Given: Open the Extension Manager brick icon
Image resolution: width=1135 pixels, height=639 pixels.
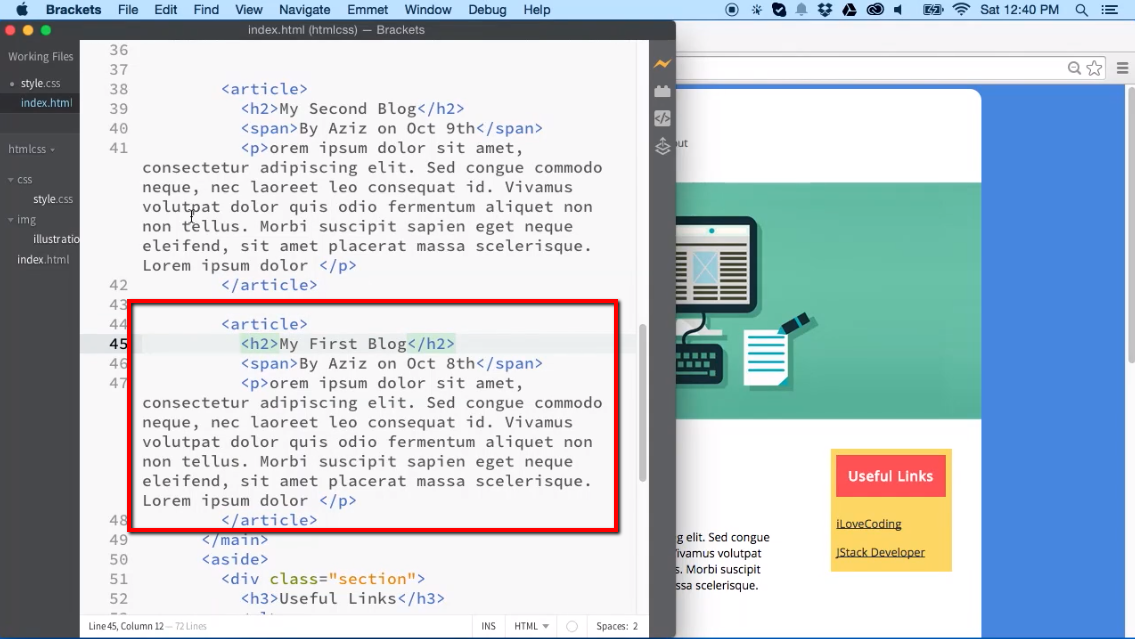Looking at the screenshot, I should click(662, 90).
